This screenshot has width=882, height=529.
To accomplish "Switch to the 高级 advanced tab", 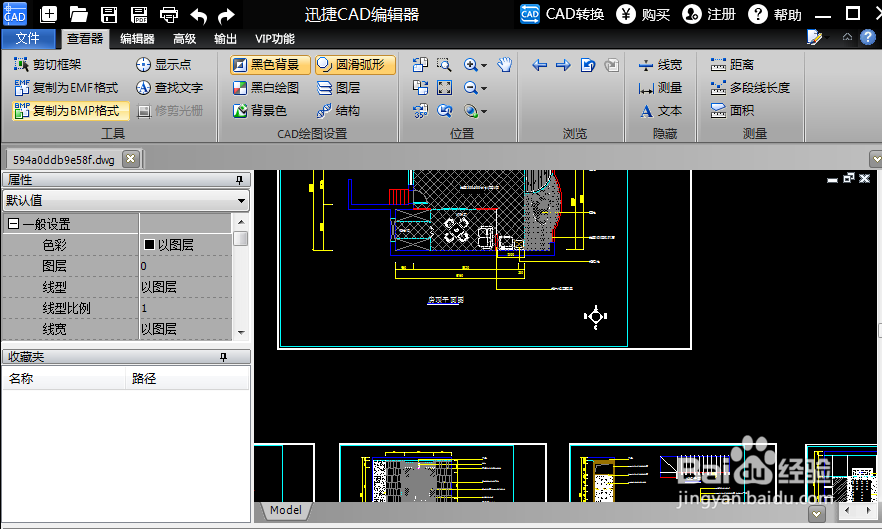I will coord(184,39).
